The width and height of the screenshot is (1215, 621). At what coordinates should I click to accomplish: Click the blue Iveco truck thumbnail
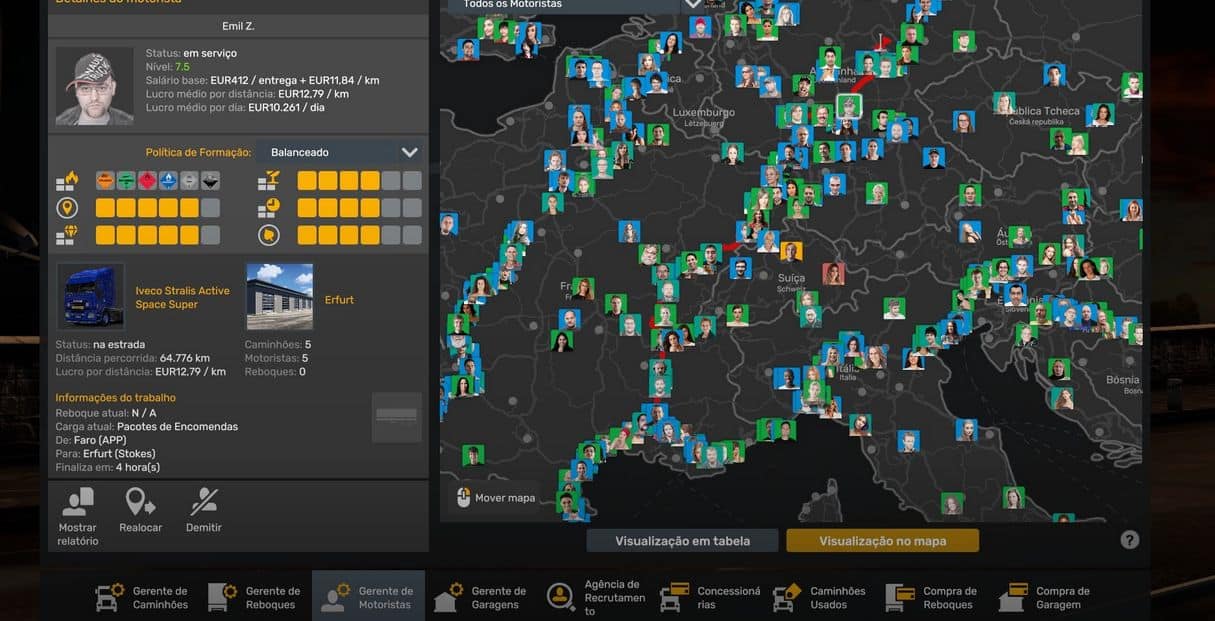91,297
